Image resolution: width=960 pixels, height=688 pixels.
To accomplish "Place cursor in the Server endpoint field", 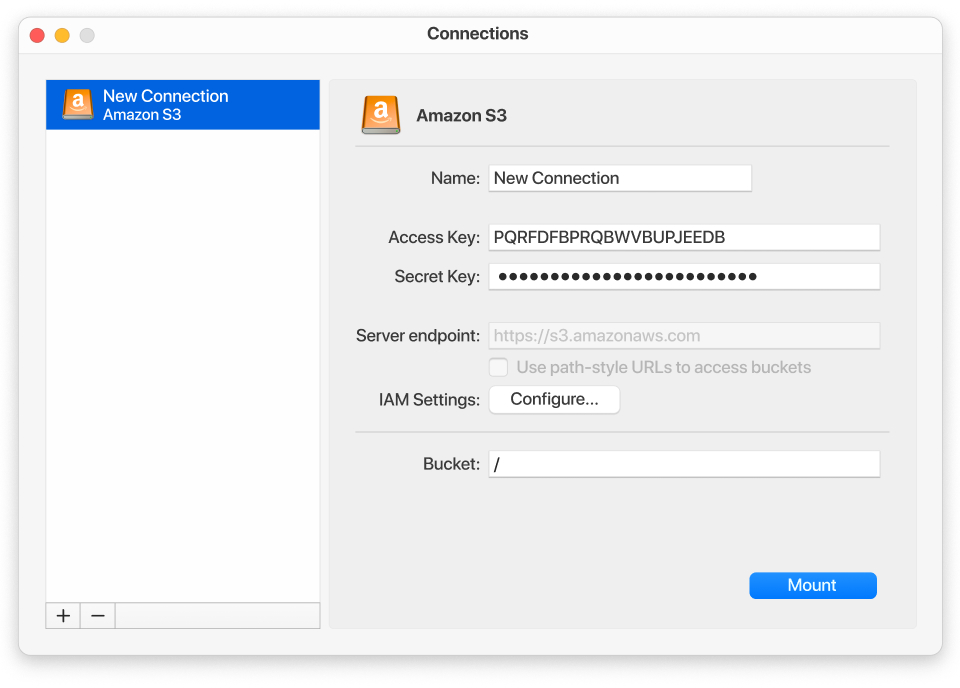I will point(684,335).
